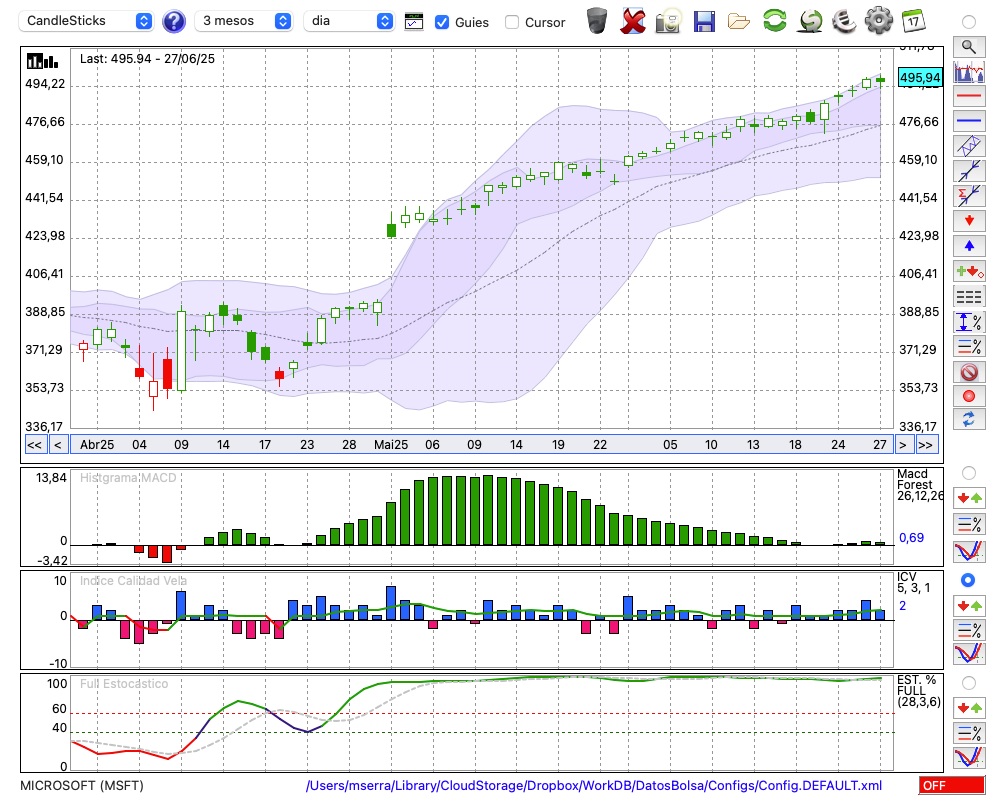Click the 495,94 price label
This screenshot has height=800, width=1000.
tap(920, 77)
